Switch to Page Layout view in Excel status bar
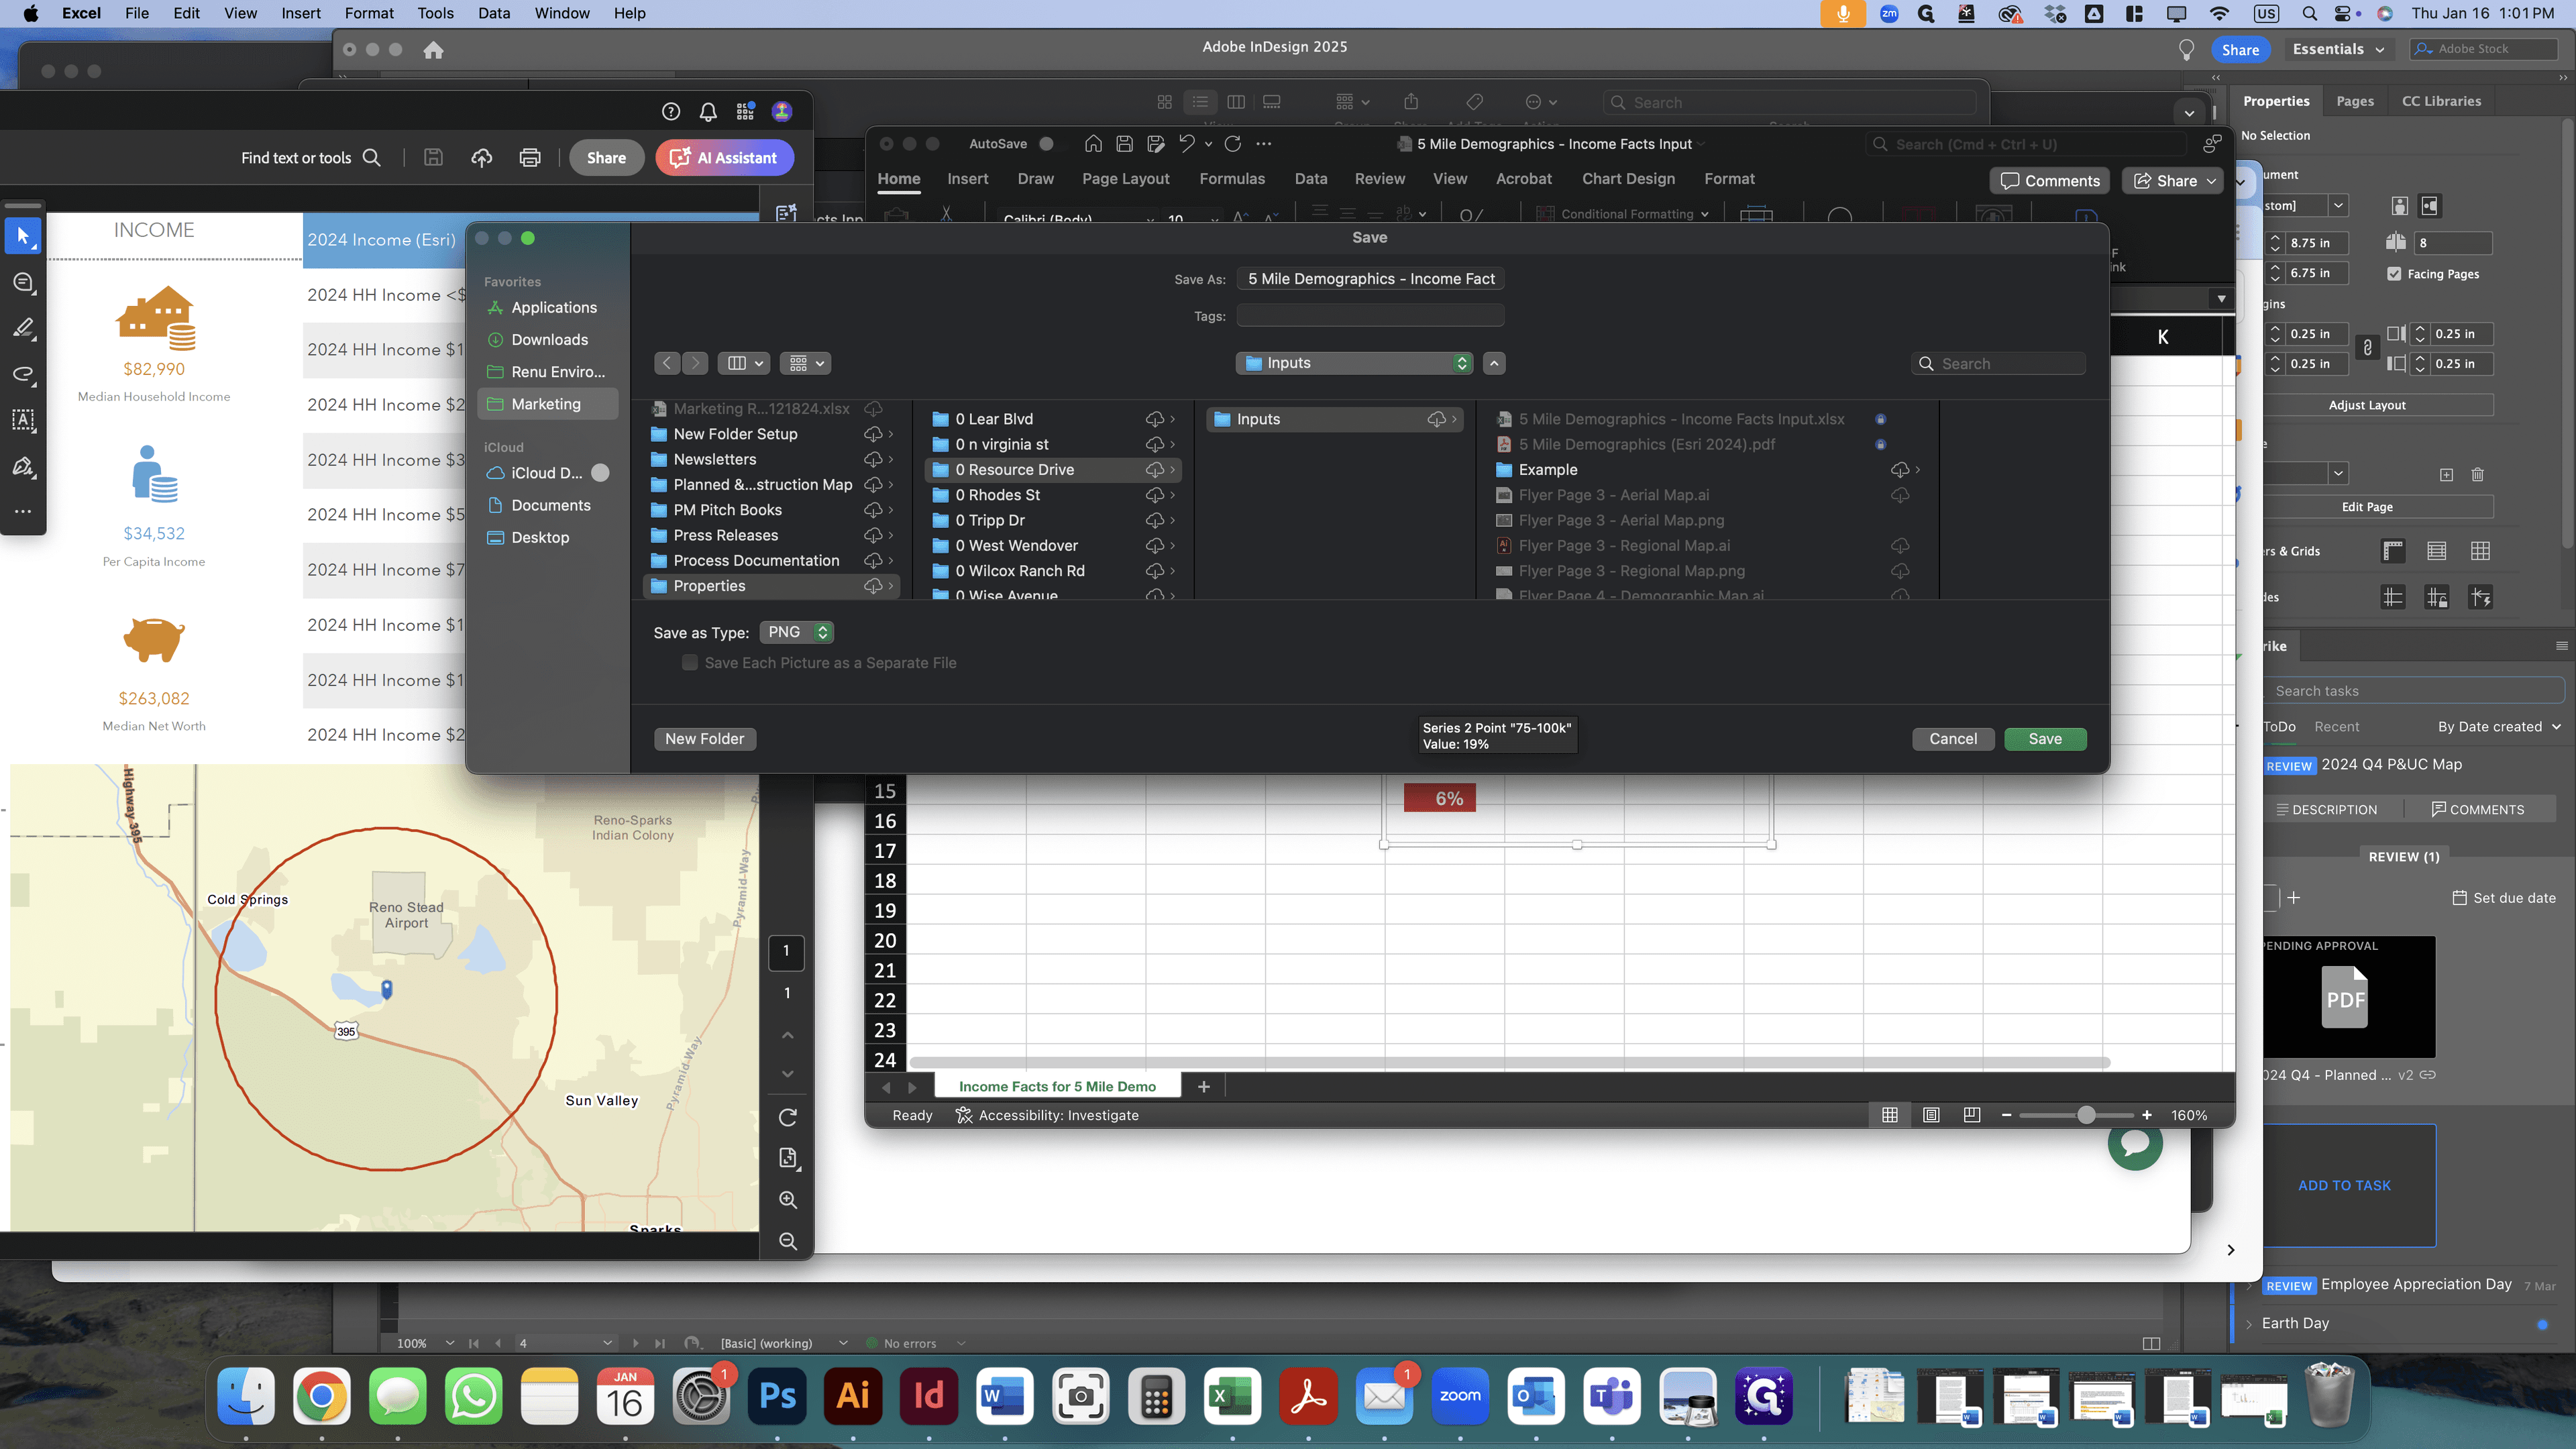The height and width of the screenshot is (1449, 2576). (x=1931, y=1115)
